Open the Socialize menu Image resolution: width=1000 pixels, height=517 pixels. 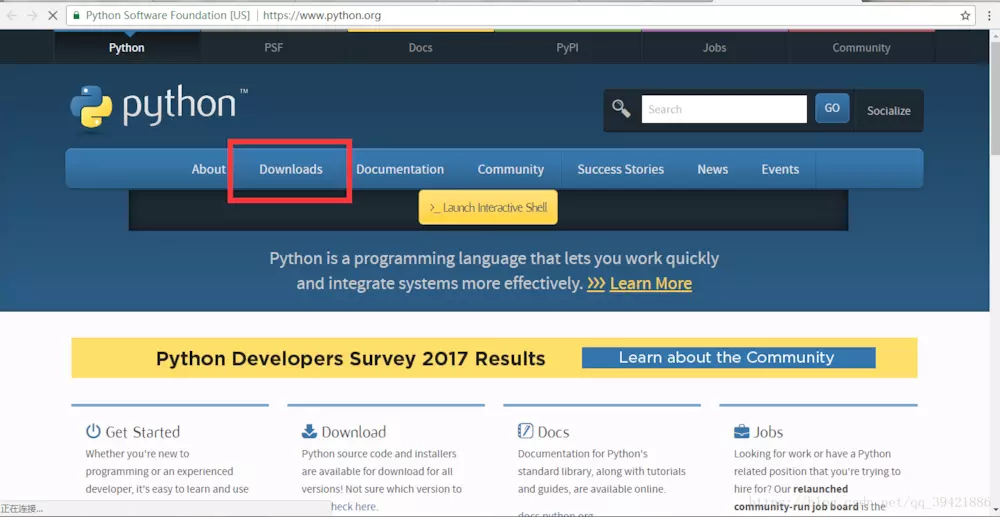(888, 110)
